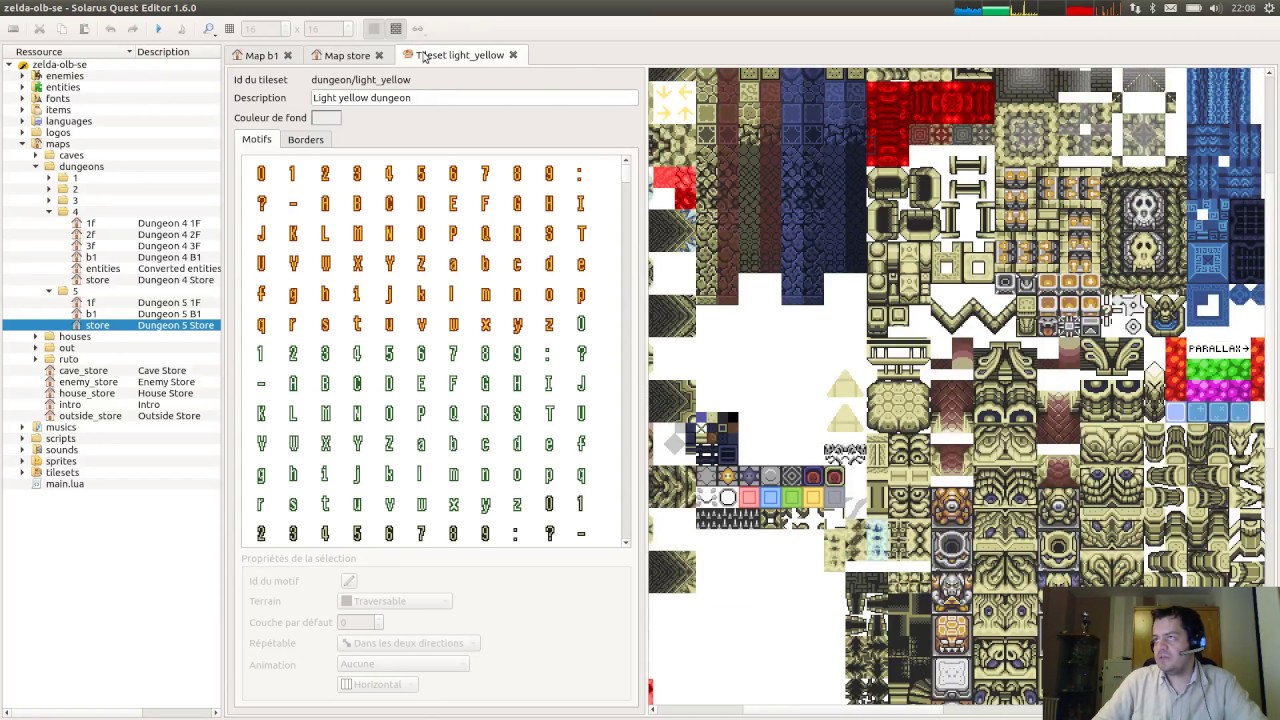Click the Copy icon in toolbar
The height and width of the screenshot is (720, 1280).
(62, 29)
